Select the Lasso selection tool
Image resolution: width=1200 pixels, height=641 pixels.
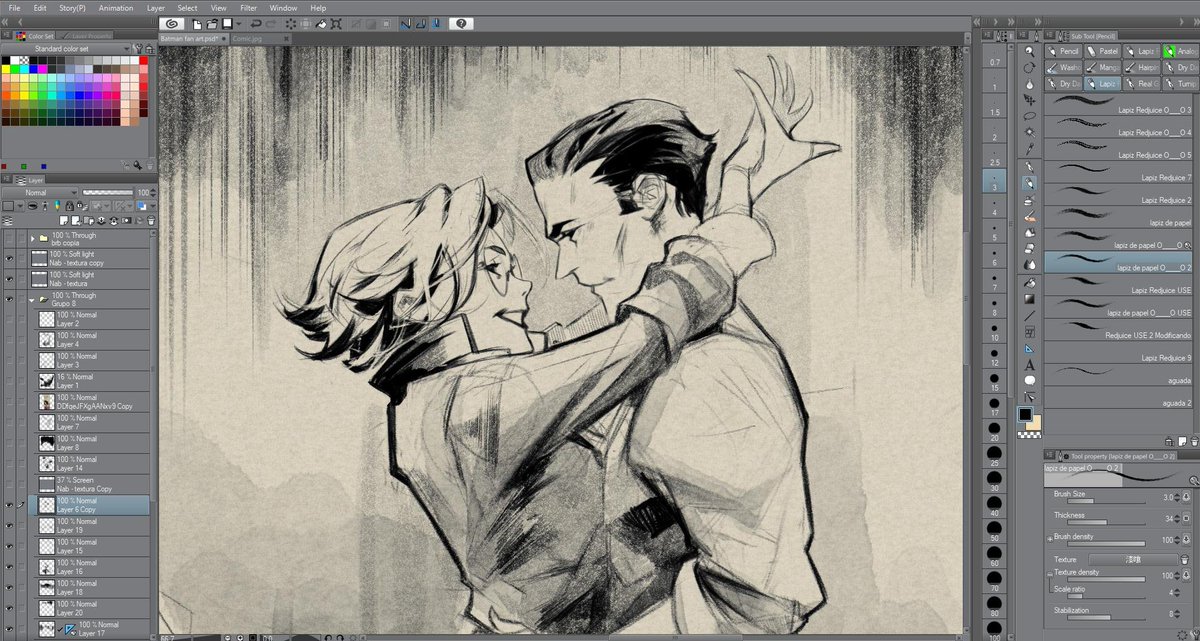pos(1029,116)
